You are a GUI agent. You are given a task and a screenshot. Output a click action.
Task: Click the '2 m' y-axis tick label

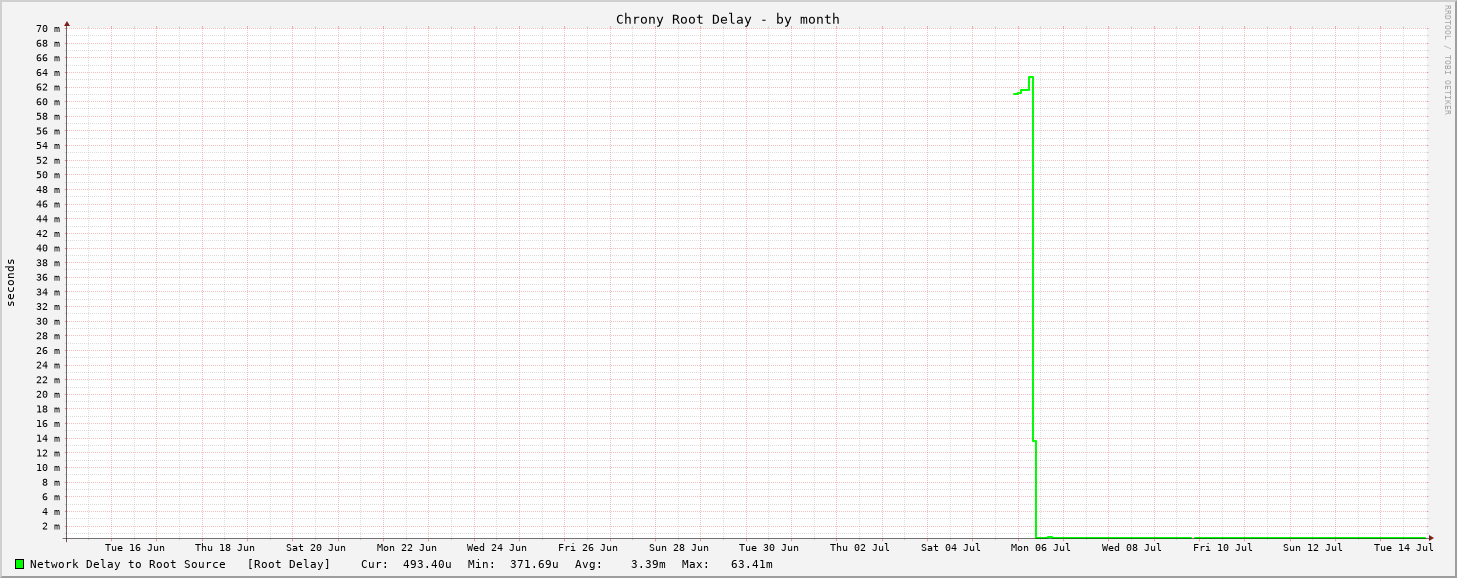51,526
